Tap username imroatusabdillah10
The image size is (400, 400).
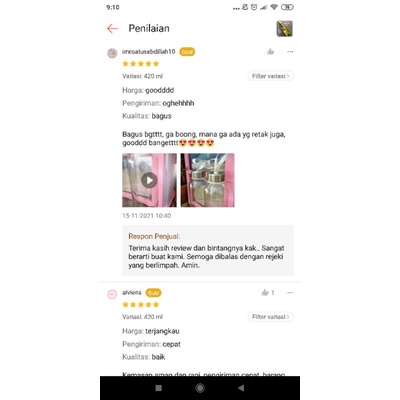(x=149, y=52)
